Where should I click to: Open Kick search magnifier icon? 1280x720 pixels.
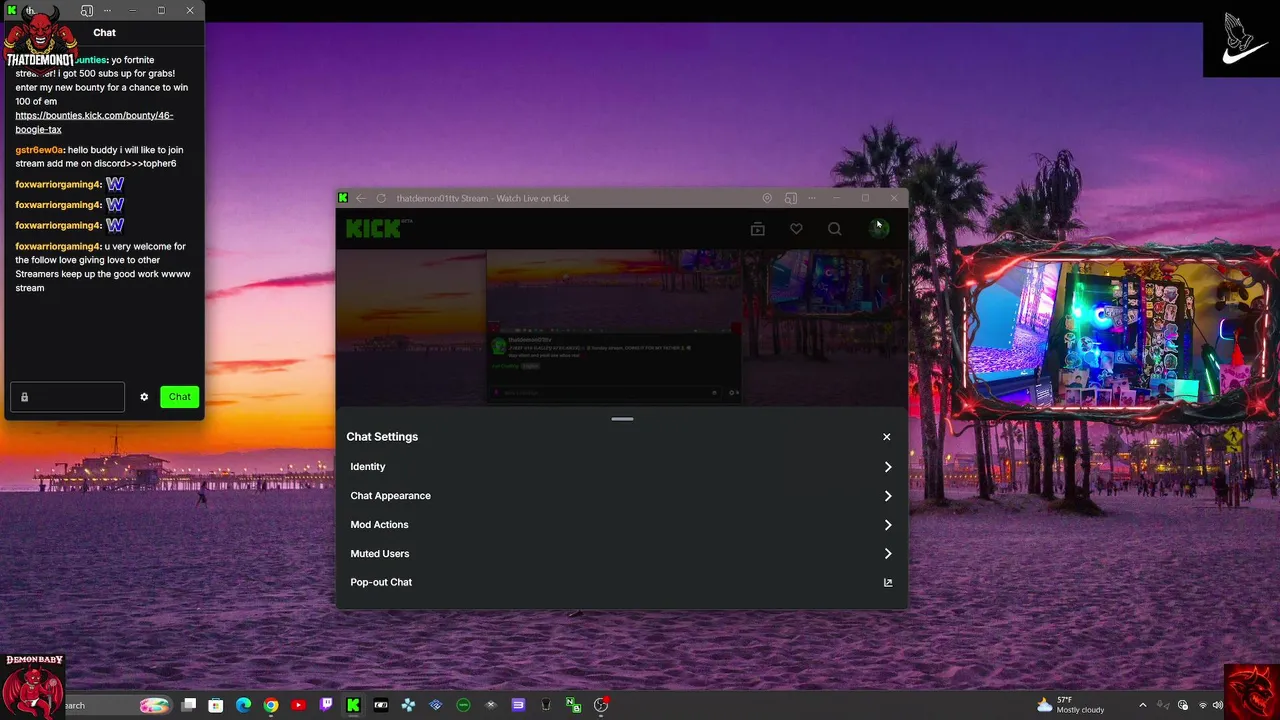[x=834, y=229]
